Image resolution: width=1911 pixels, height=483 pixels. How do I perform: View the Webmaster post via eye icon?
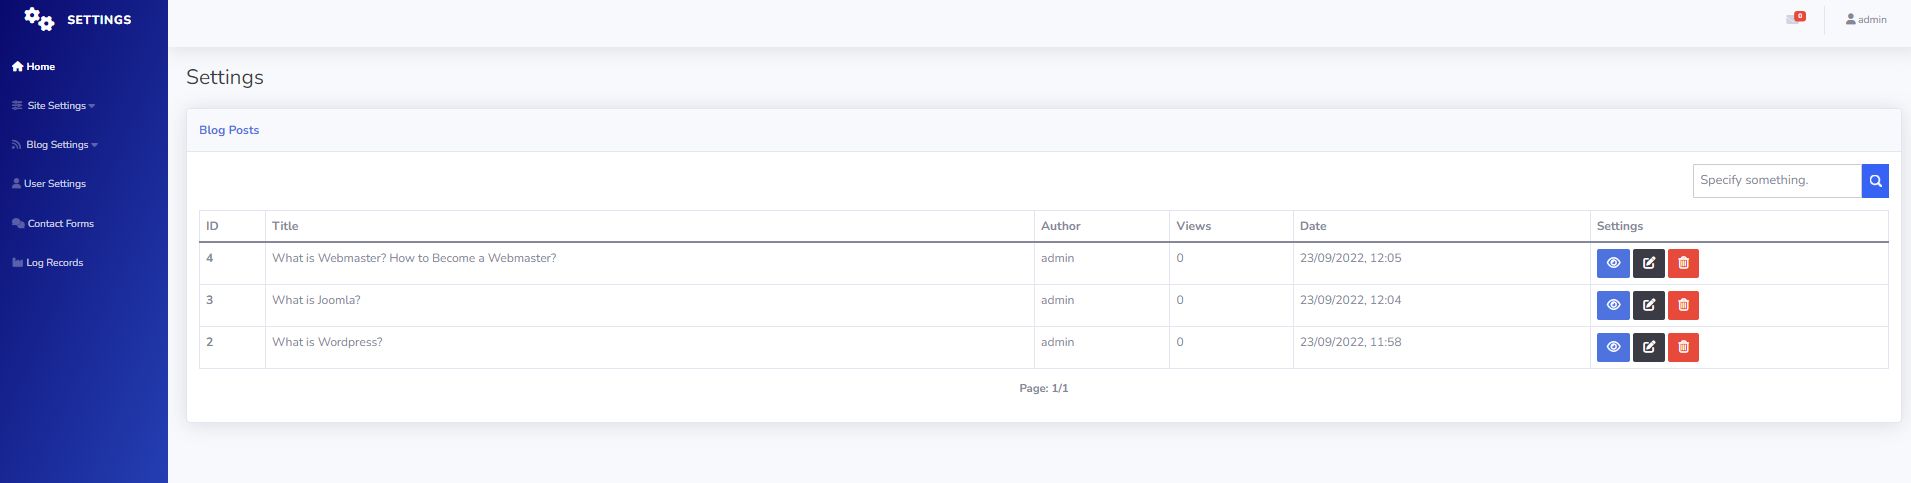(1613, 263)
